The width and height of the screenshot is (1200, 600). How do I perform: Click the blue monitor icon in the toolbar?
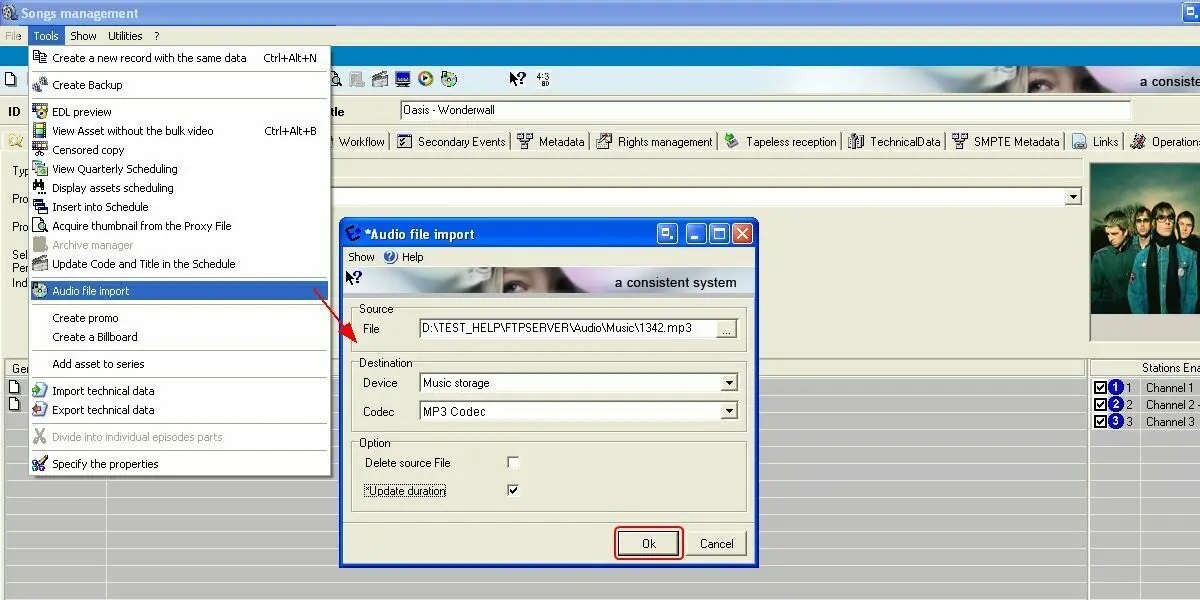[403, 79]
